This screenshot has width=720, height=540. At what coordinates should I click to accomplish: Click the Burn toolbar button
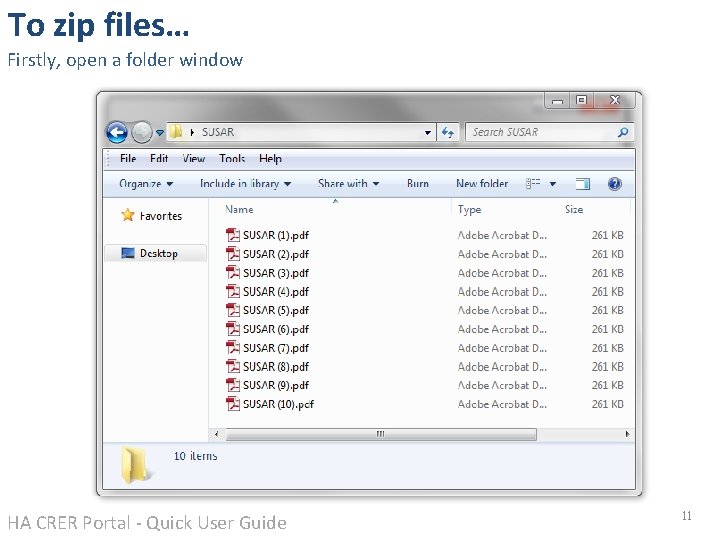point(417,184)
